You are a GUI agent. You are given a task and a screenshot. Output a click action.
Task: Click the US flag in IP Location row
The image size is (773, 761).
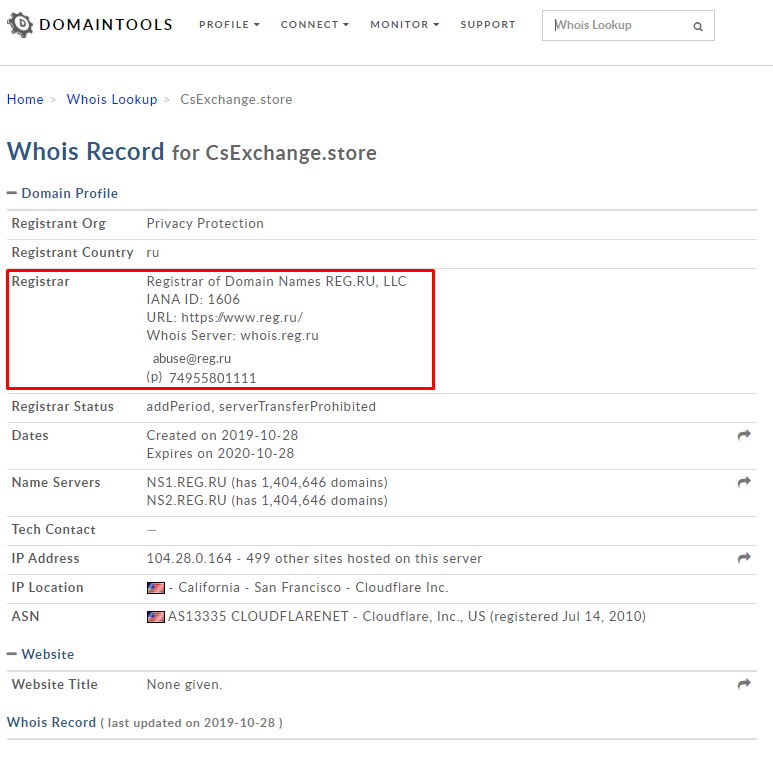[156, 588]
